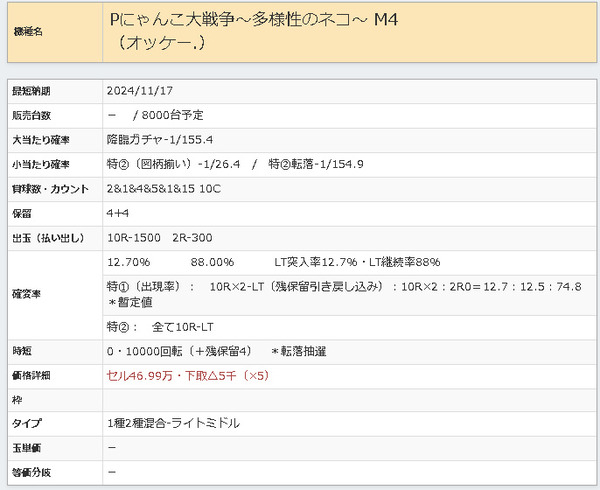
Task: Click the 特① 出現率 breakdown text
Action: pyautogui.click(x=344, y=287)
